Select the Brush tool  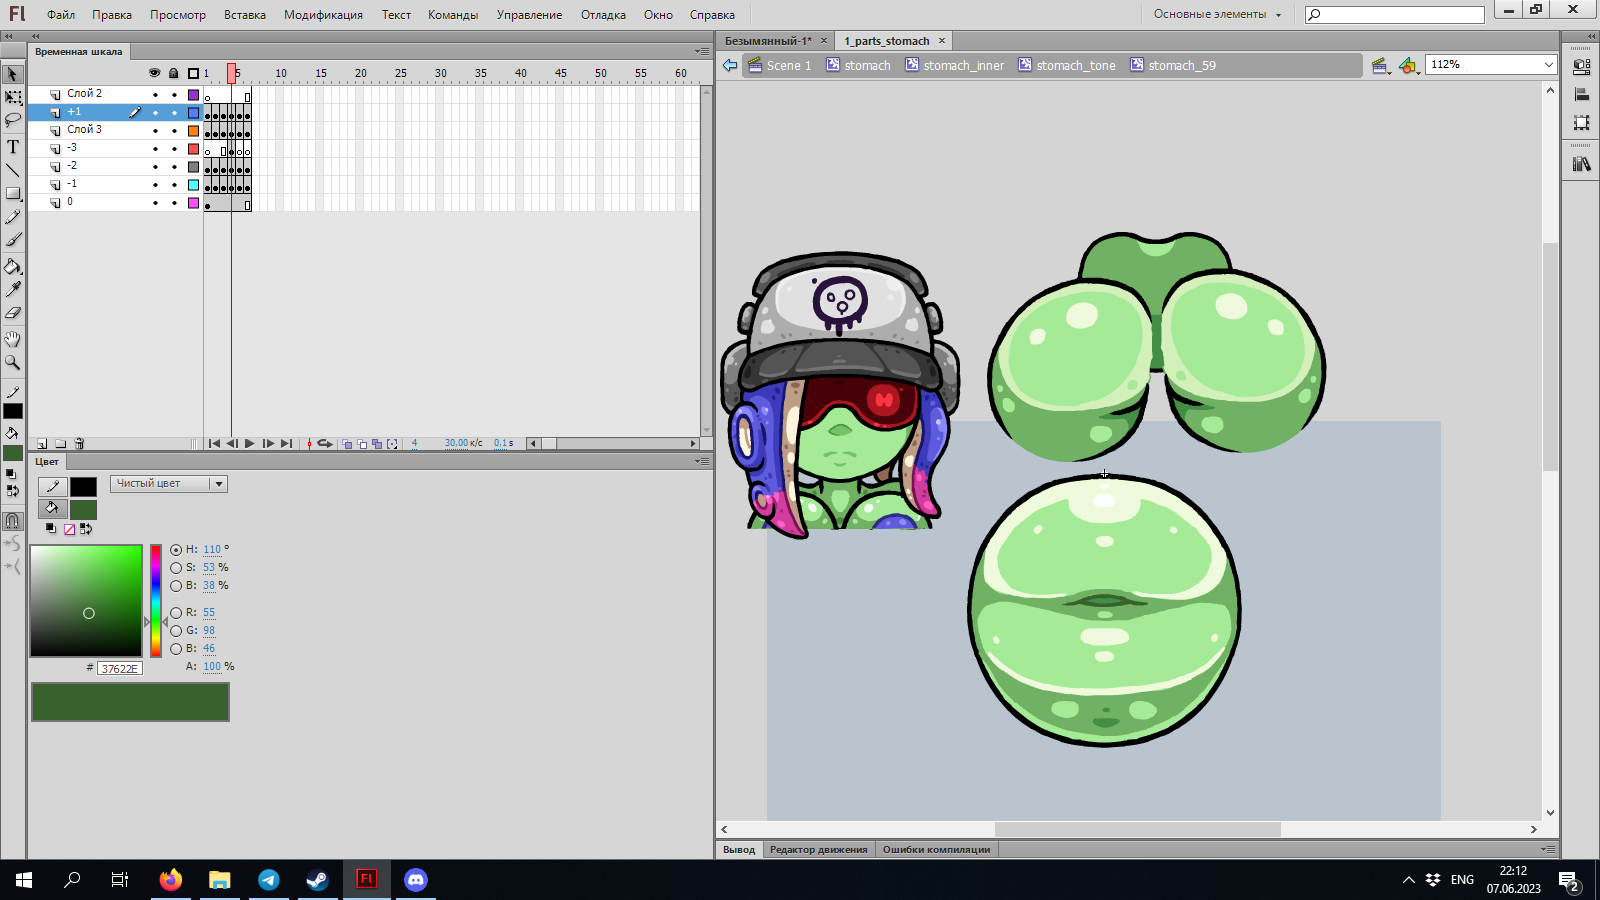(13, 240)
